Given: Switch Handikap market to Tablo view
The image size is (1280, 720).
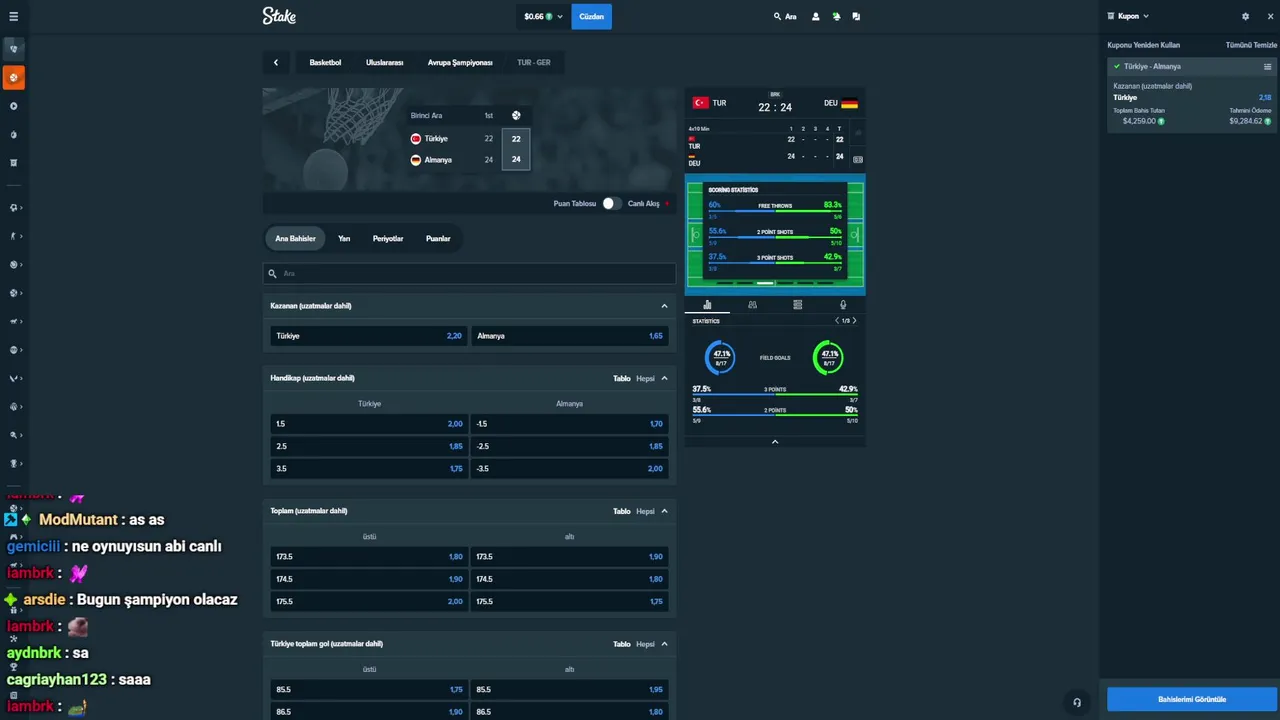Looking at the screenshot, I should click(x=622, y=378).
